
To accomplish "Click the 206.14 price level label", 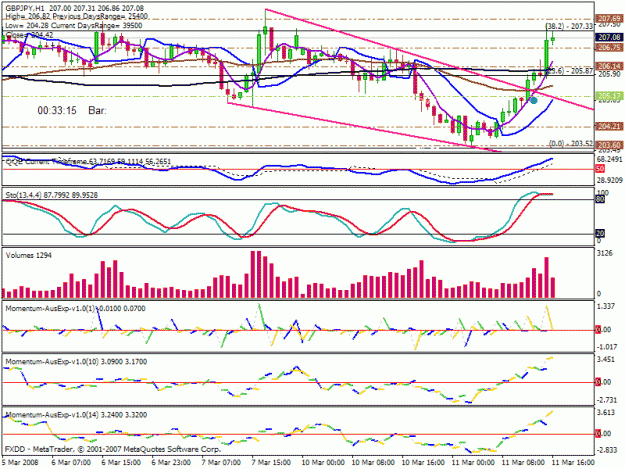I will [x=609, y=66].
